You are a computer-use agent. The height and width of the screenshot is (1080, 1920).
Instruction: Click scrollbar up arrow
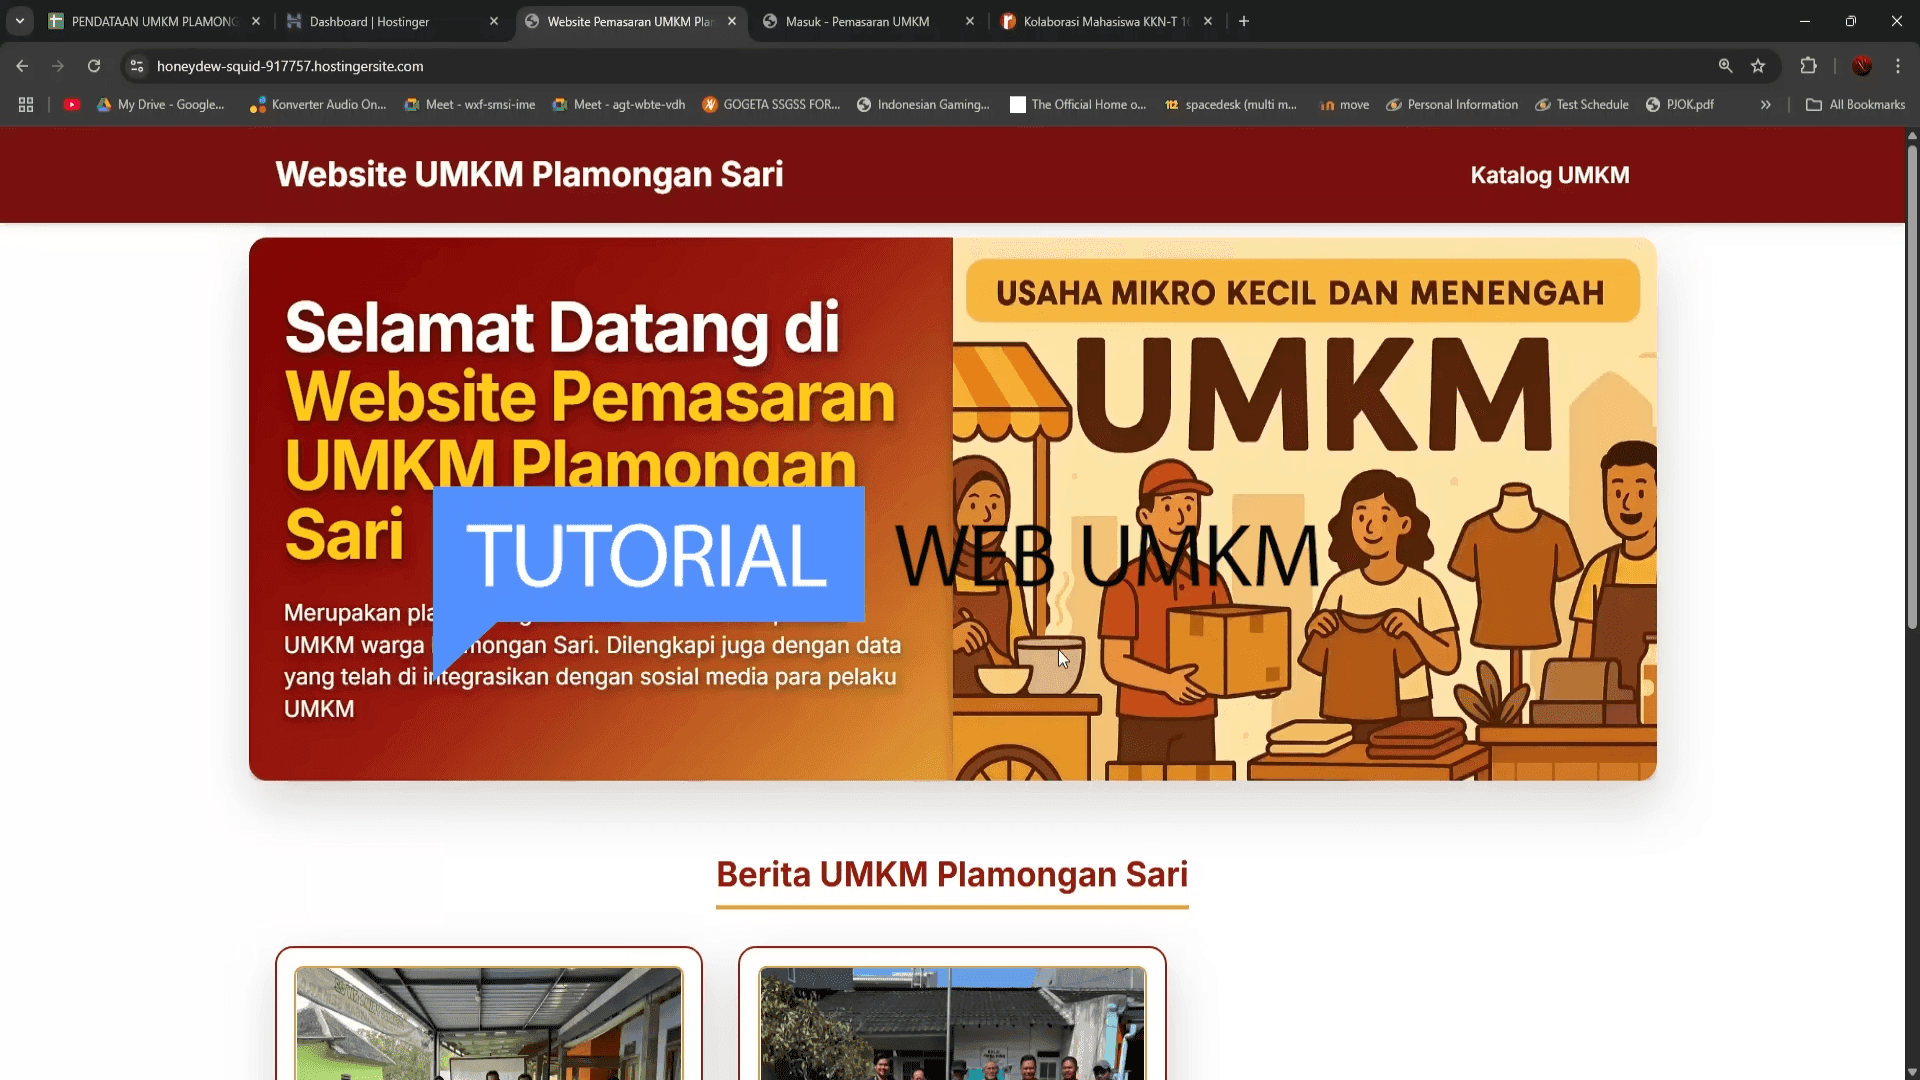click(x=1912, y=135)
